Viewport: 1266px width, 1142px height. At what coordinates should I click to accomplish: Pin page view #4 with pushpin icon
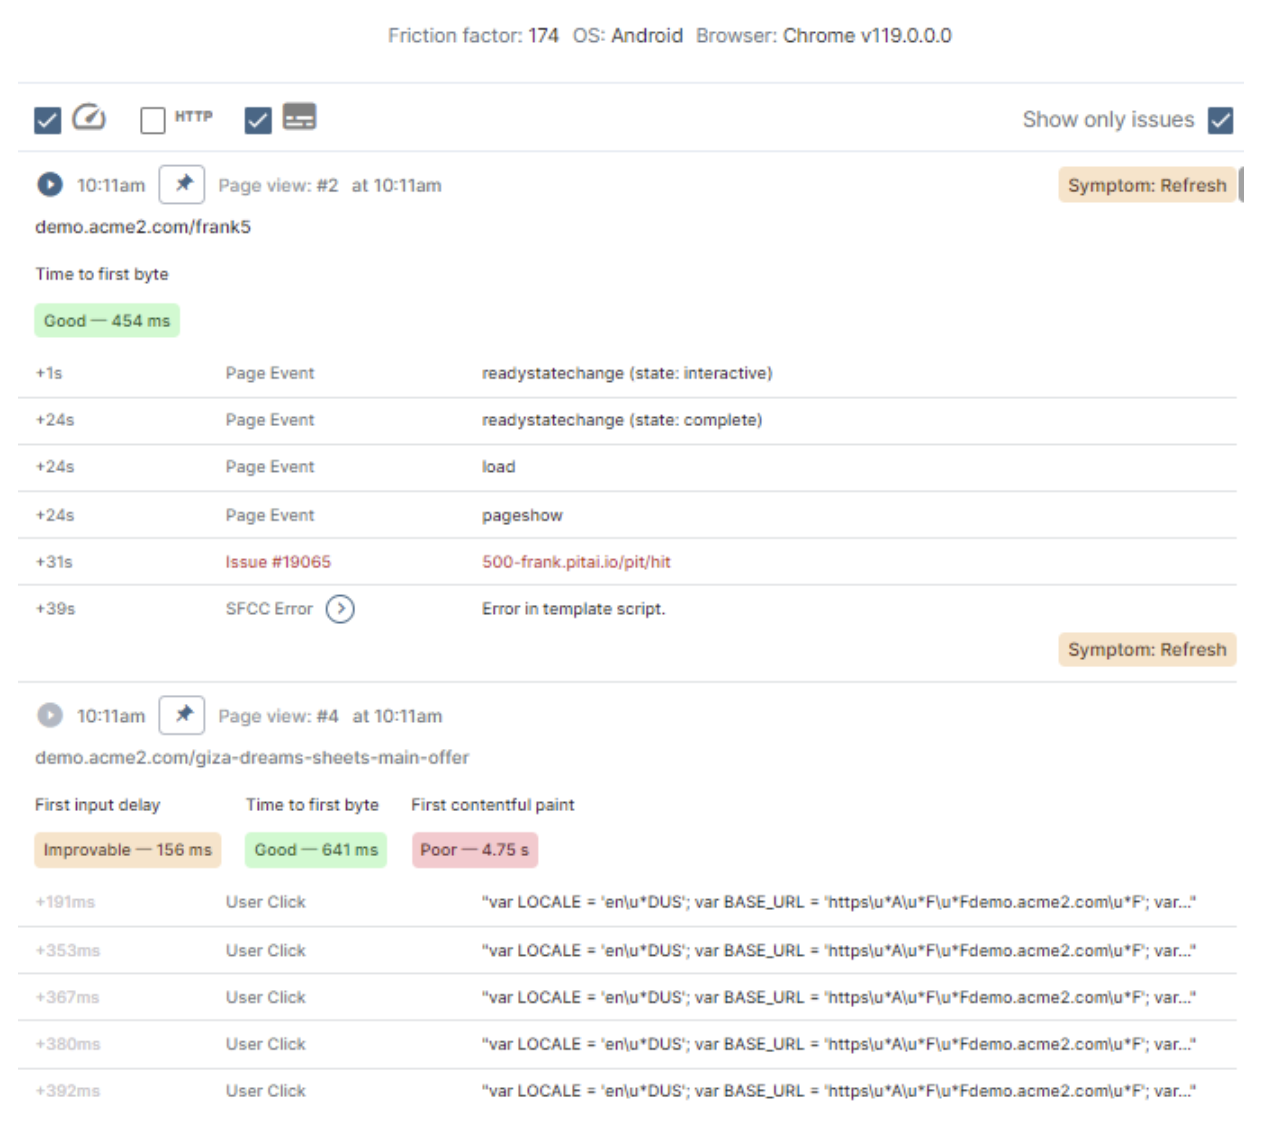click(x=182, y=716)
